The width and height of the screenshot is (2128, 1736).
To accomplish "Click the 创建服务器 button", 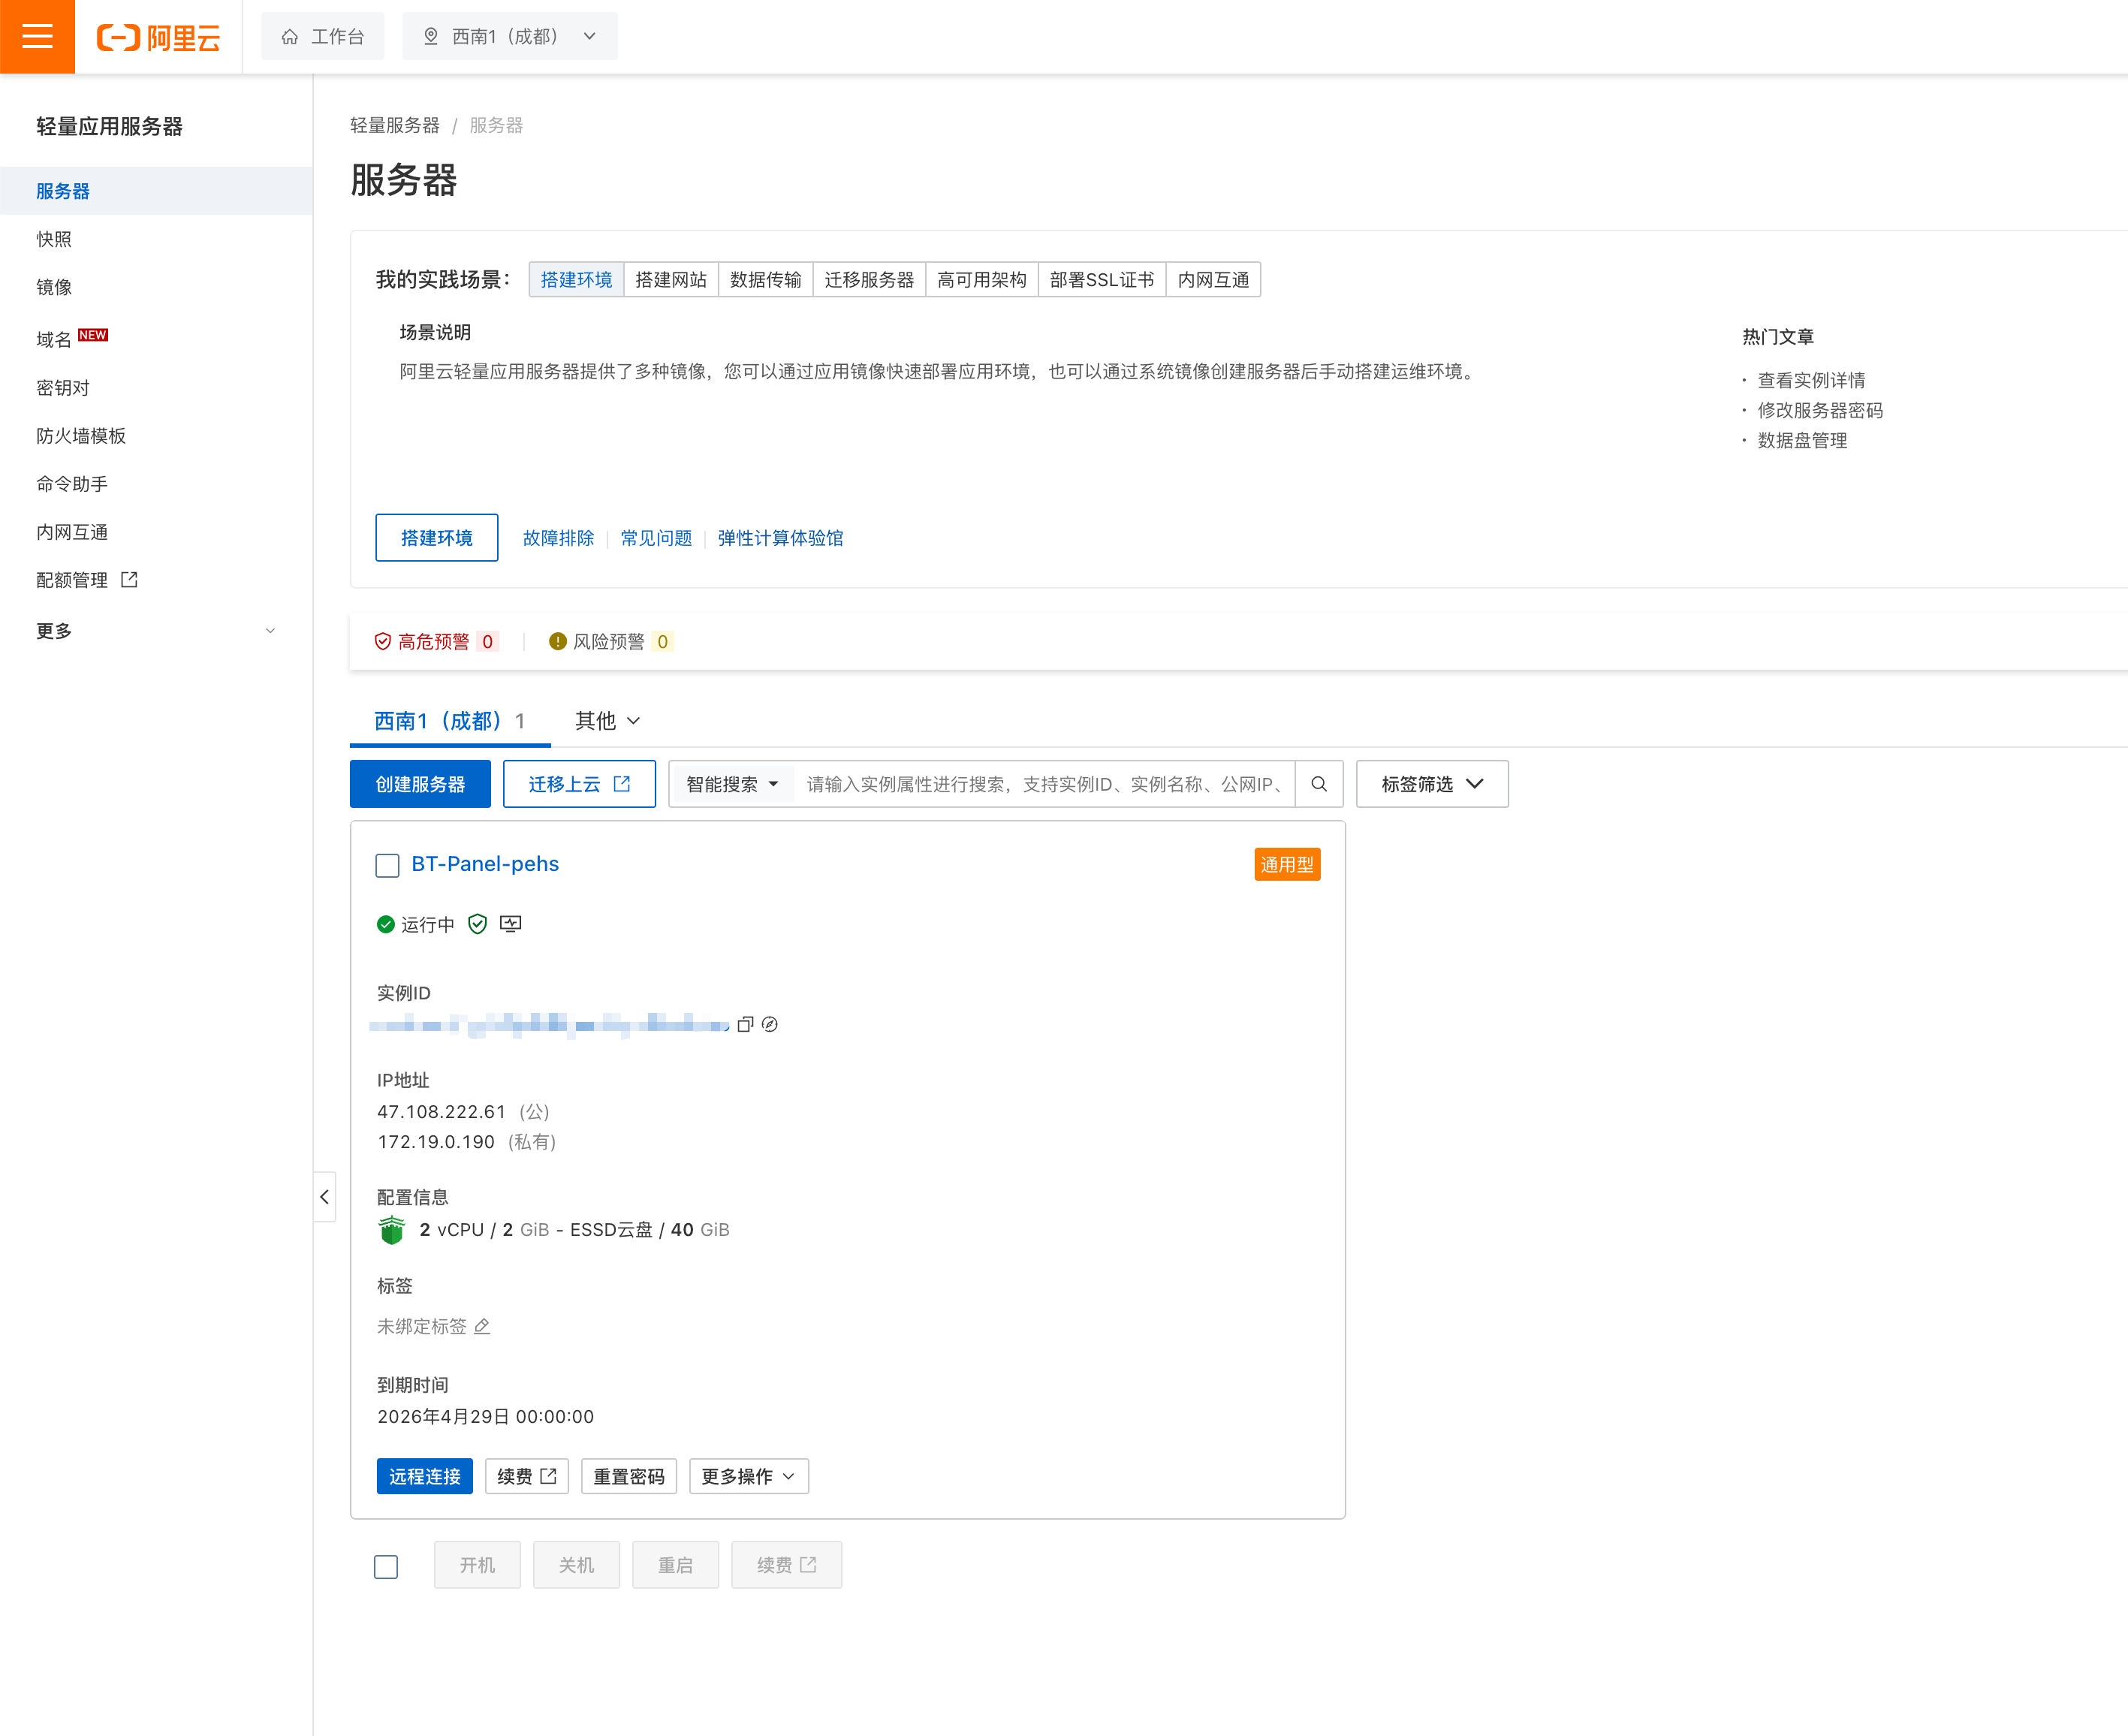I will 420,784.
